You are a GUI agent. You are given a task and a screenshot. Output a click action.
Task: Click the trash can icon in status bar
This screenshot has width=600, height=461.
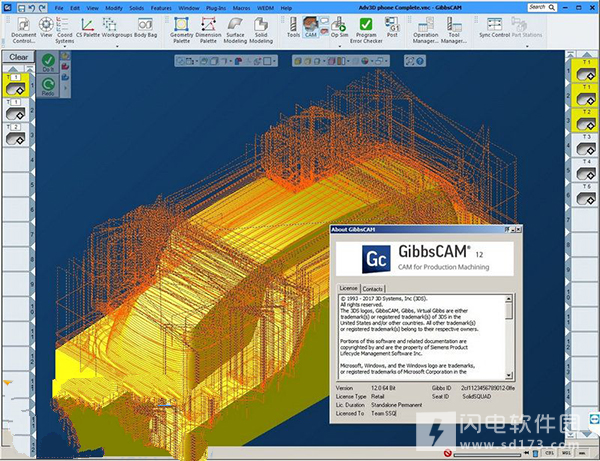(535, 453)
